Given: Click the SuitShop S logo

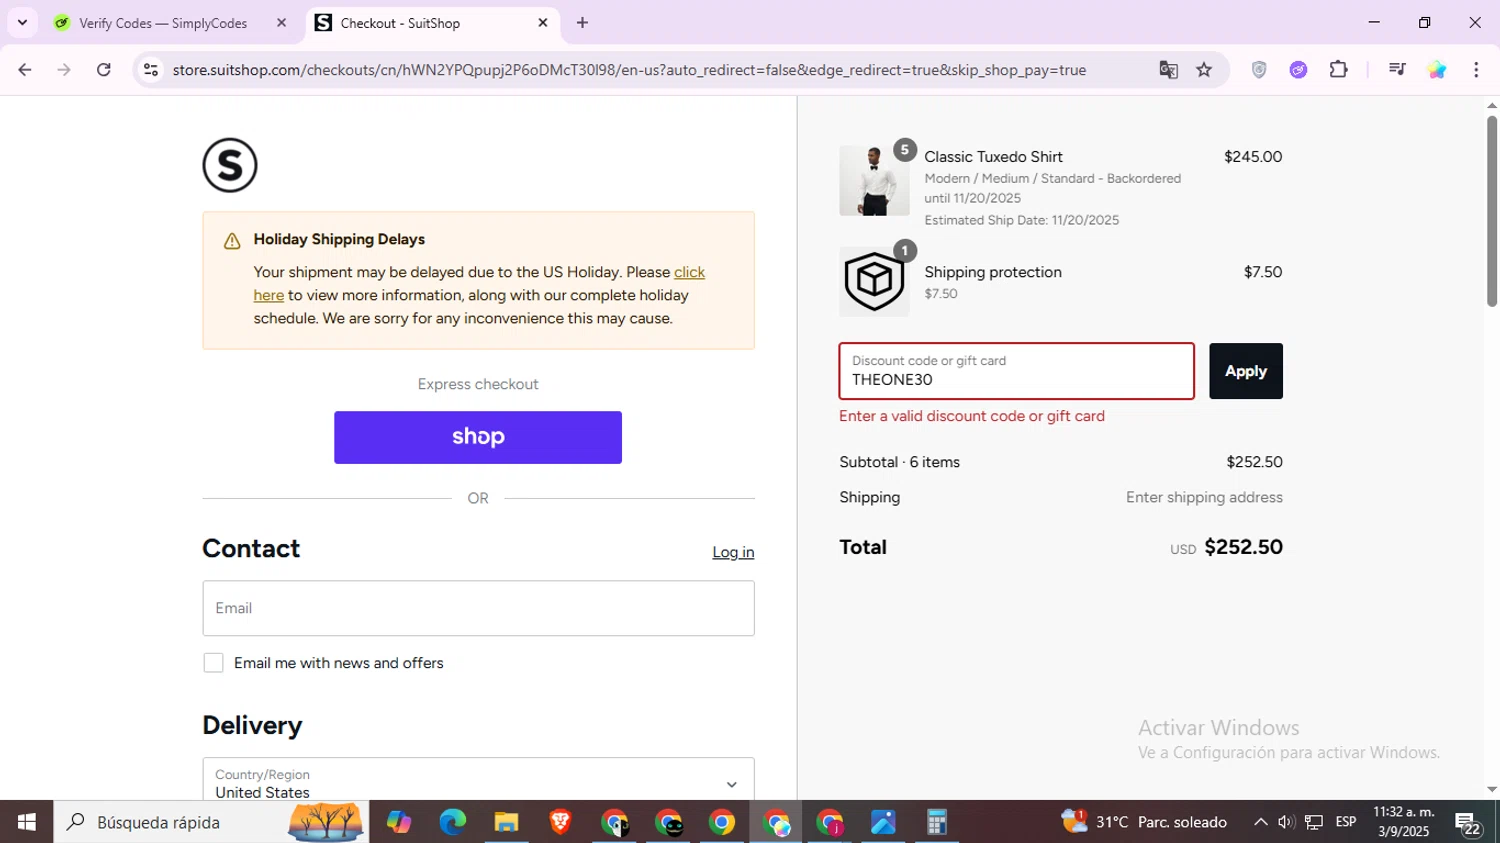Looking at the screenshot, I should tap(230, 165).
